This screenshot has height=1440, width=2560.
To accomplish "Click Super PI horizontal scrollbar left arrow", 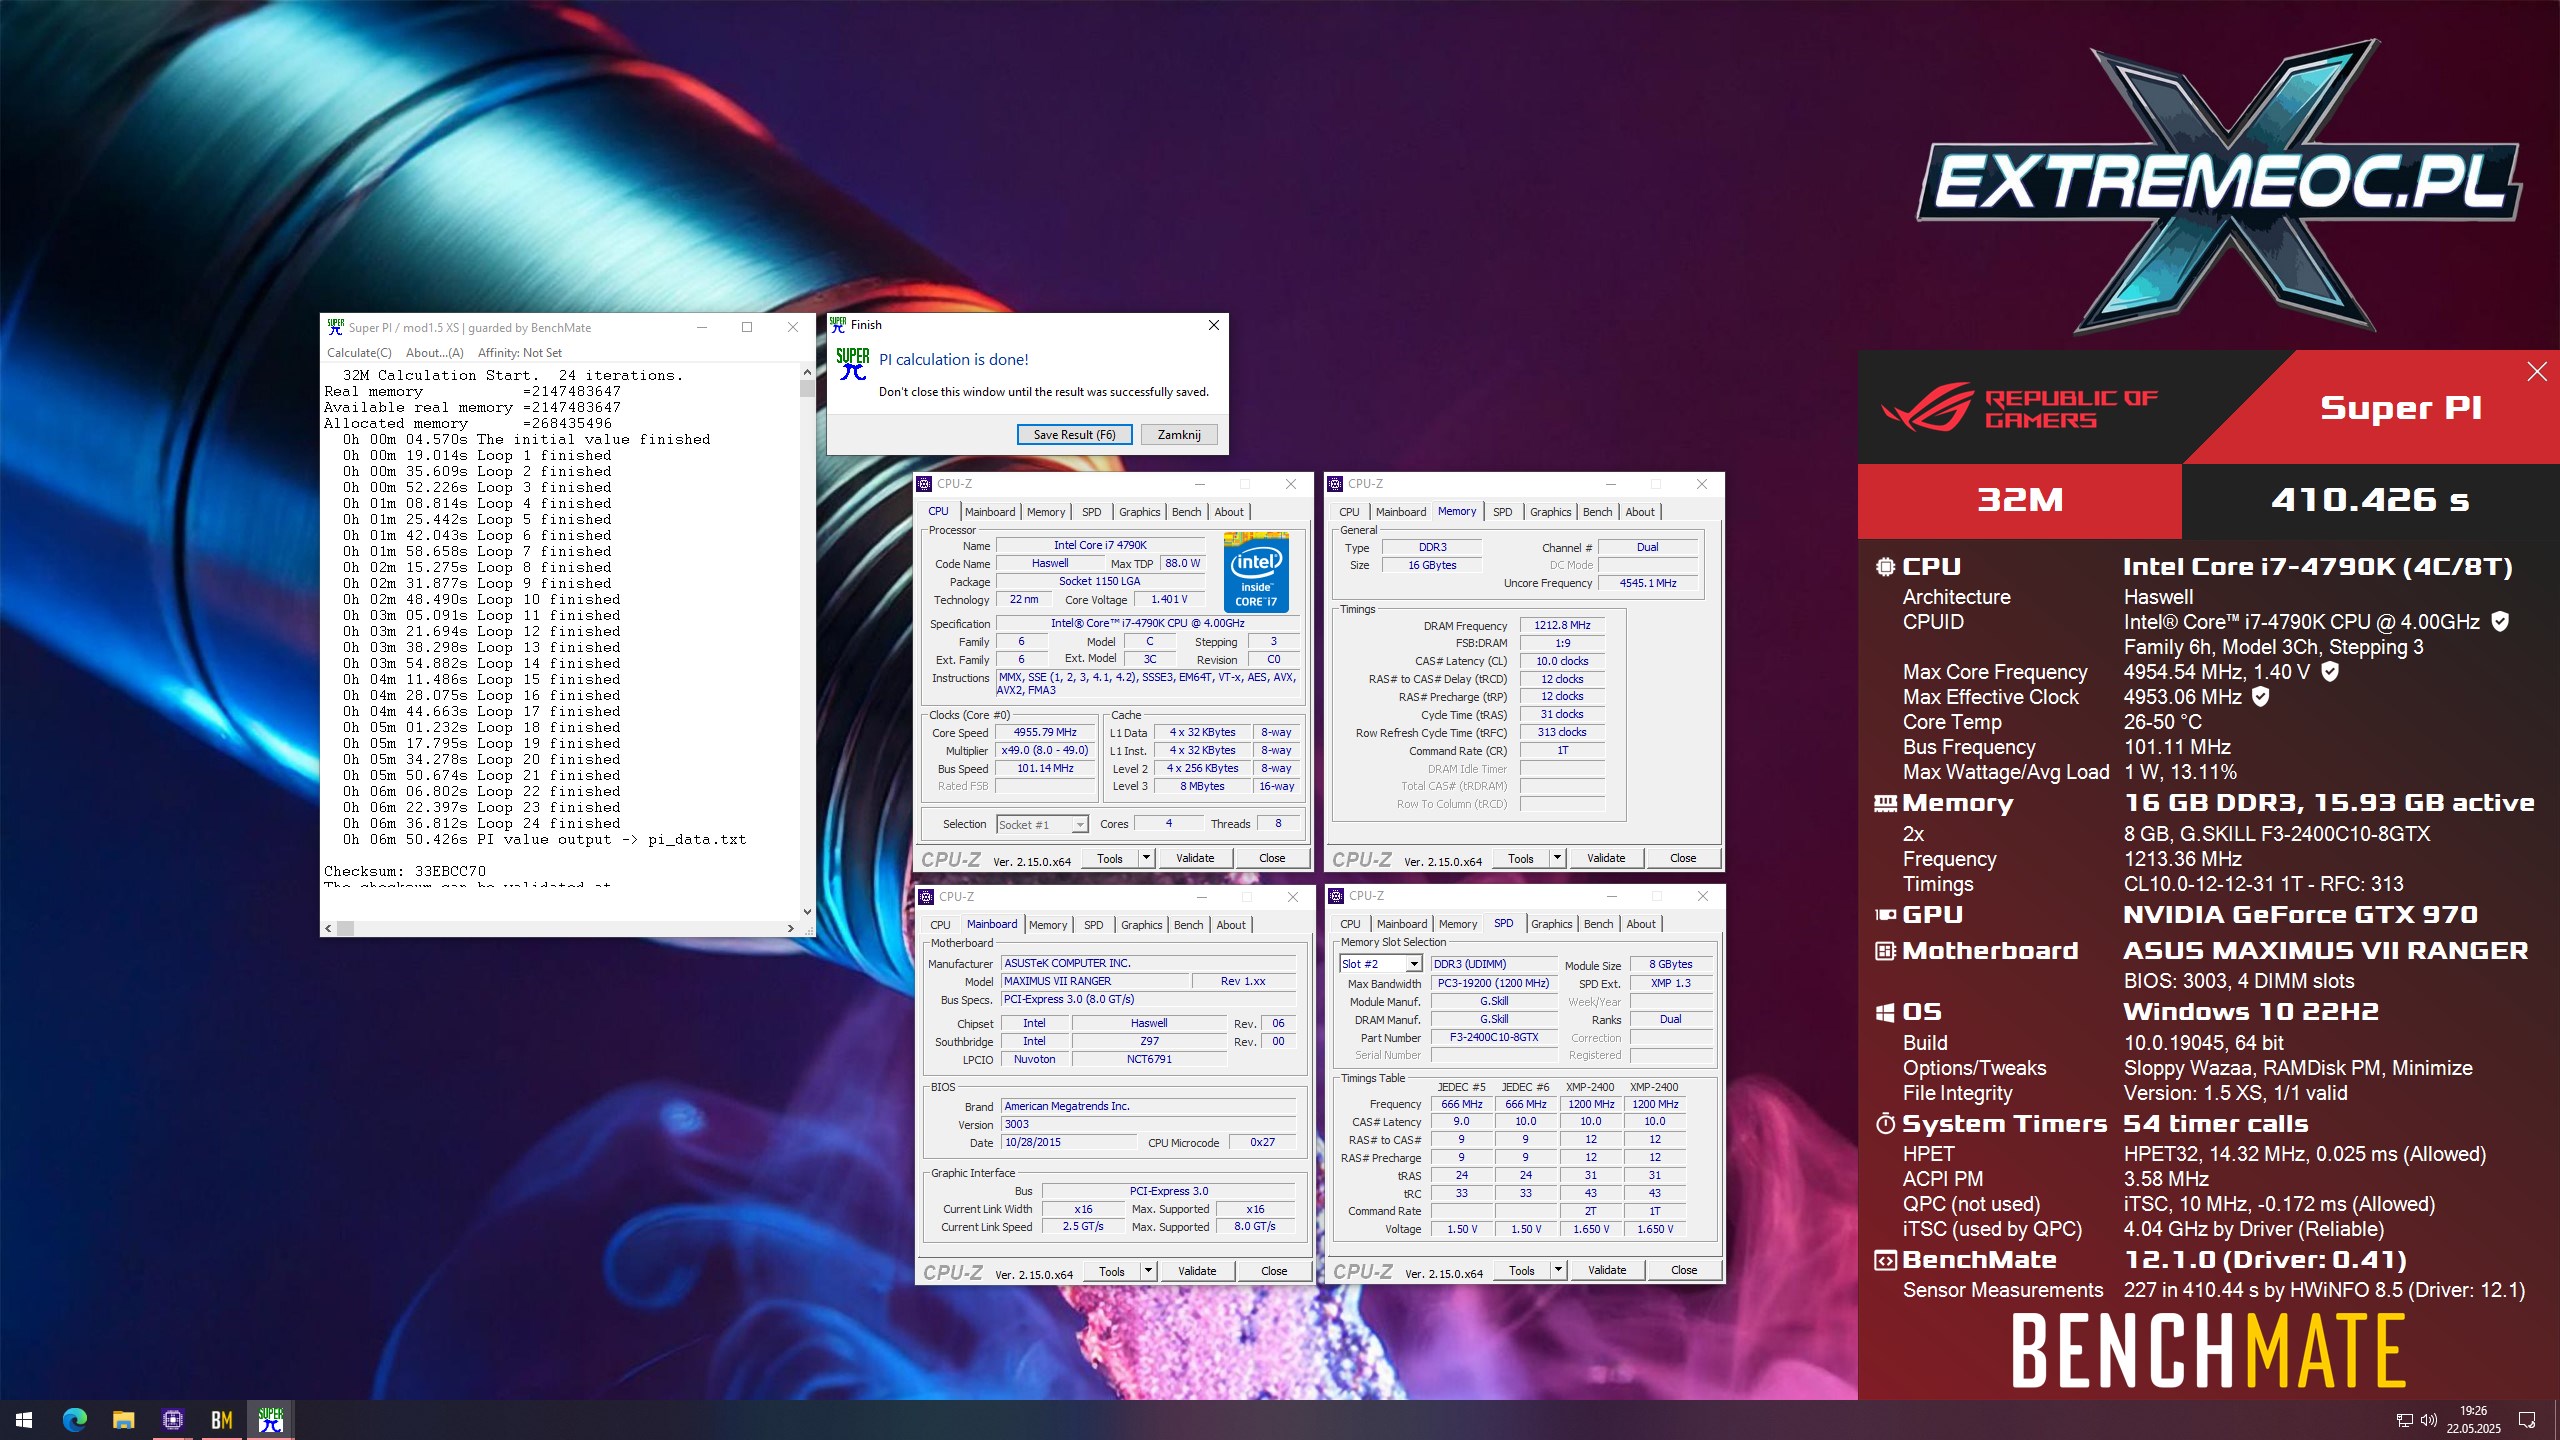I will [x=328, y=929].
